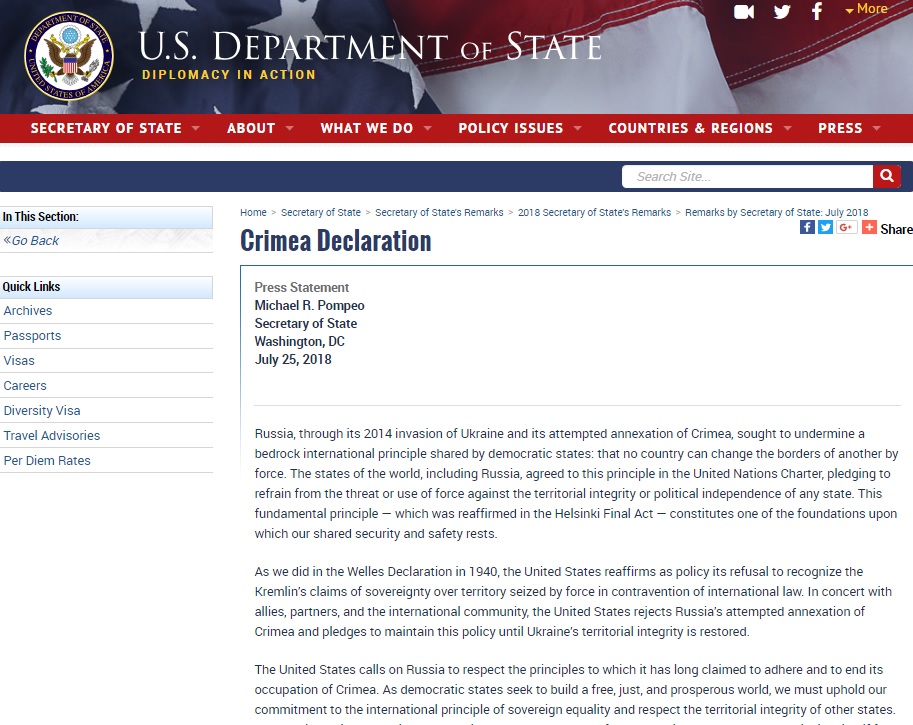Open the Press menu
The width and height of the screenshot is (913, 725).
(x=840, y=128)
